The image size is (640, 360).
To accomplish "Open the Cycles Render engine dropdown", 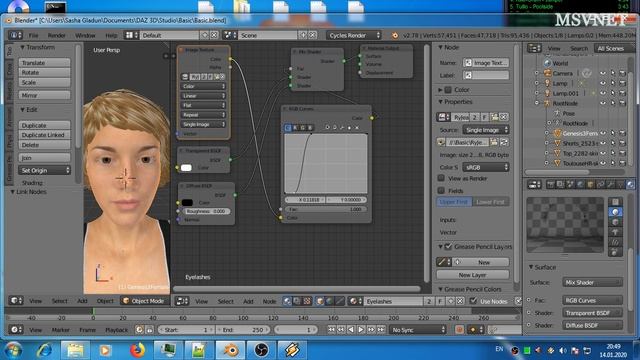I will tap(353, 35).
